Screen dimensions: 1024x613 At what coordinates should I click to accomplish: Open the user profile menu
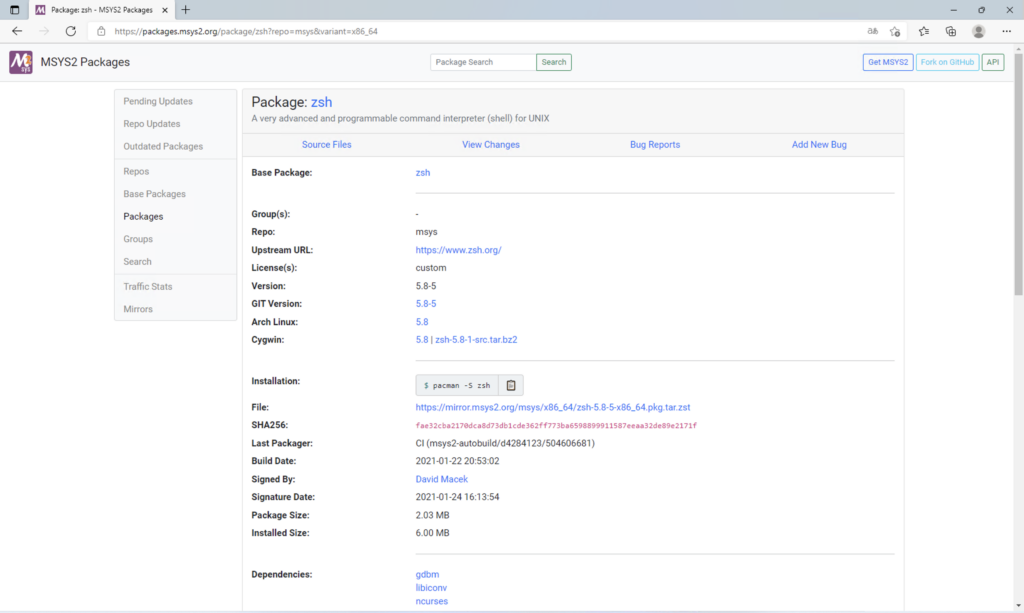click(978, 31)
